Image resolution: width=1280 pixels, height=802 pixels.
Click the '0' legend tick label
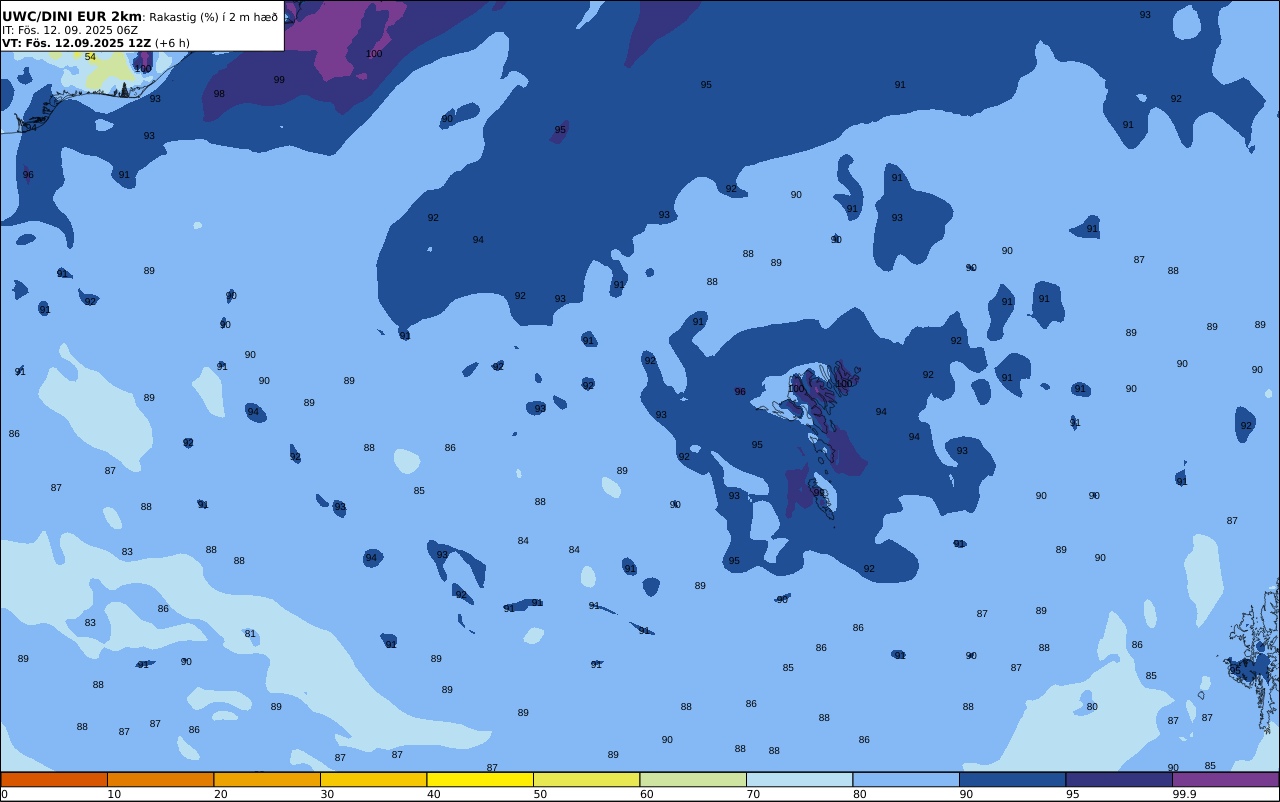pos(4,794)
